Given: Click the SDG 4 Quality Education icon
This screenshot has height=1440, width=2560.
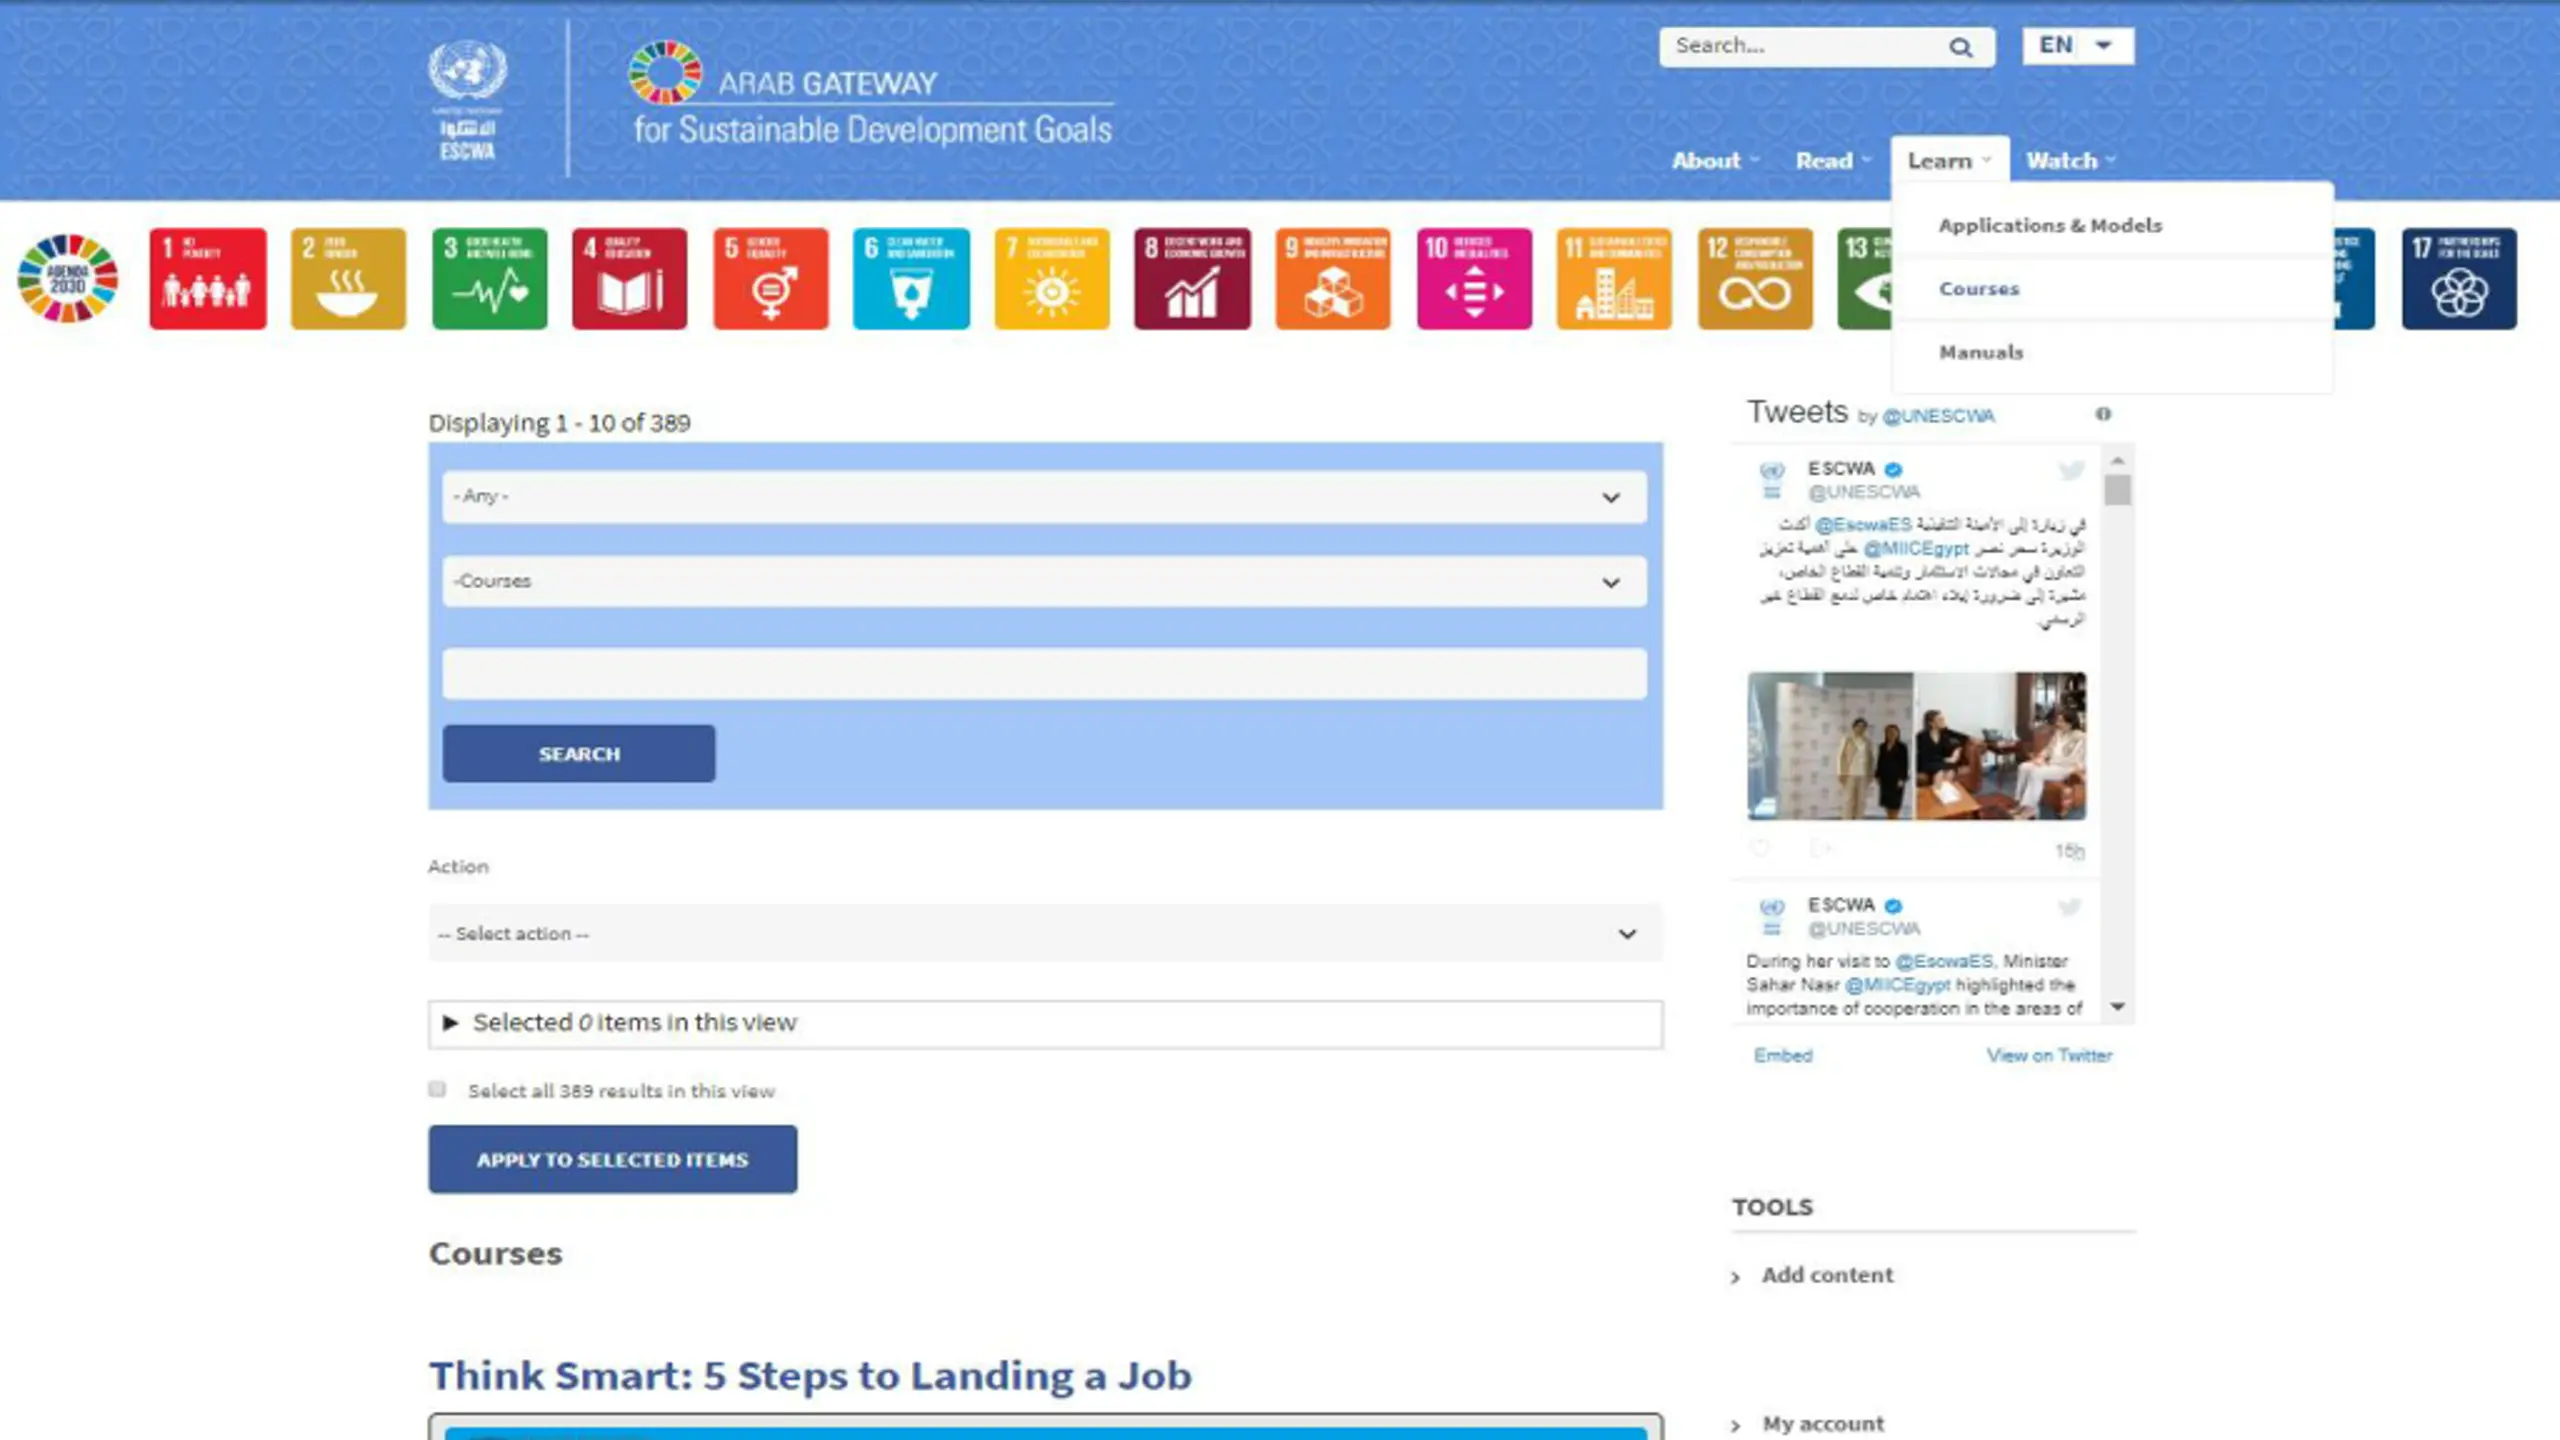Looking at the screenshot, I should click(629, 278).
